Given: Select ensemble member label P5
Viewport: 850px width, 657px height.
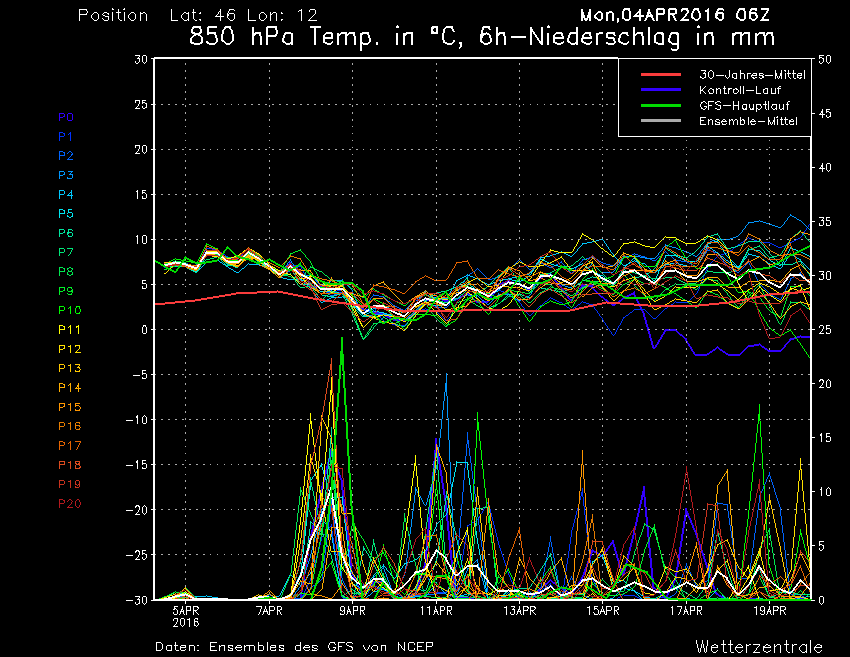Looking at the screenshot, I should (x=66, y=214).
